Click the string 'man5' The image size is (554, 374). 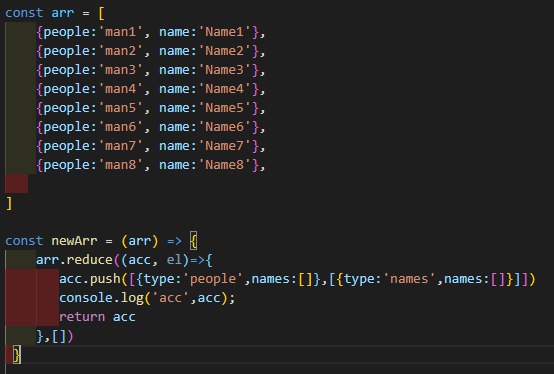coord(120,108)
